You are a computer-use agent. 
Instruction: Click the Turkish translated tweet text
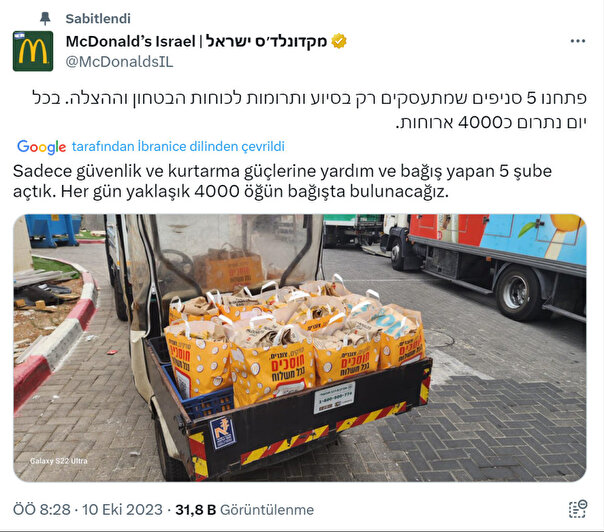[x=282, y=181]
